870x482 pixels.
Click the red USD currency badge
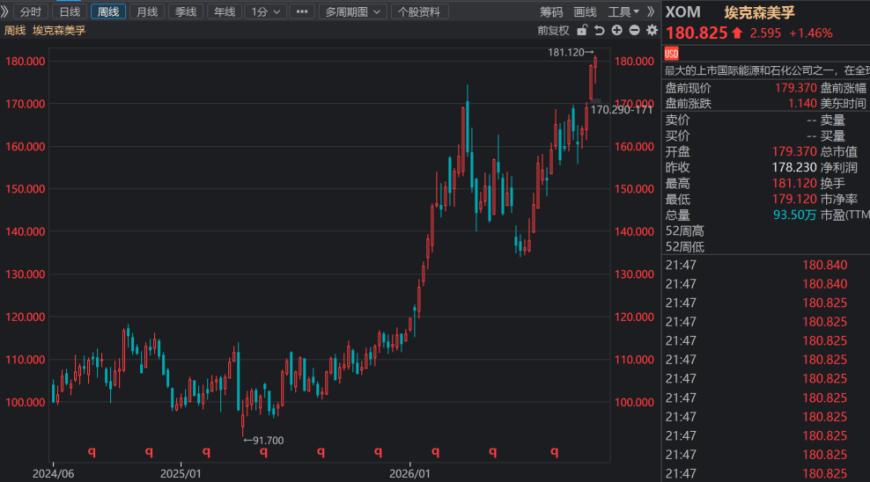click(671, 53)
